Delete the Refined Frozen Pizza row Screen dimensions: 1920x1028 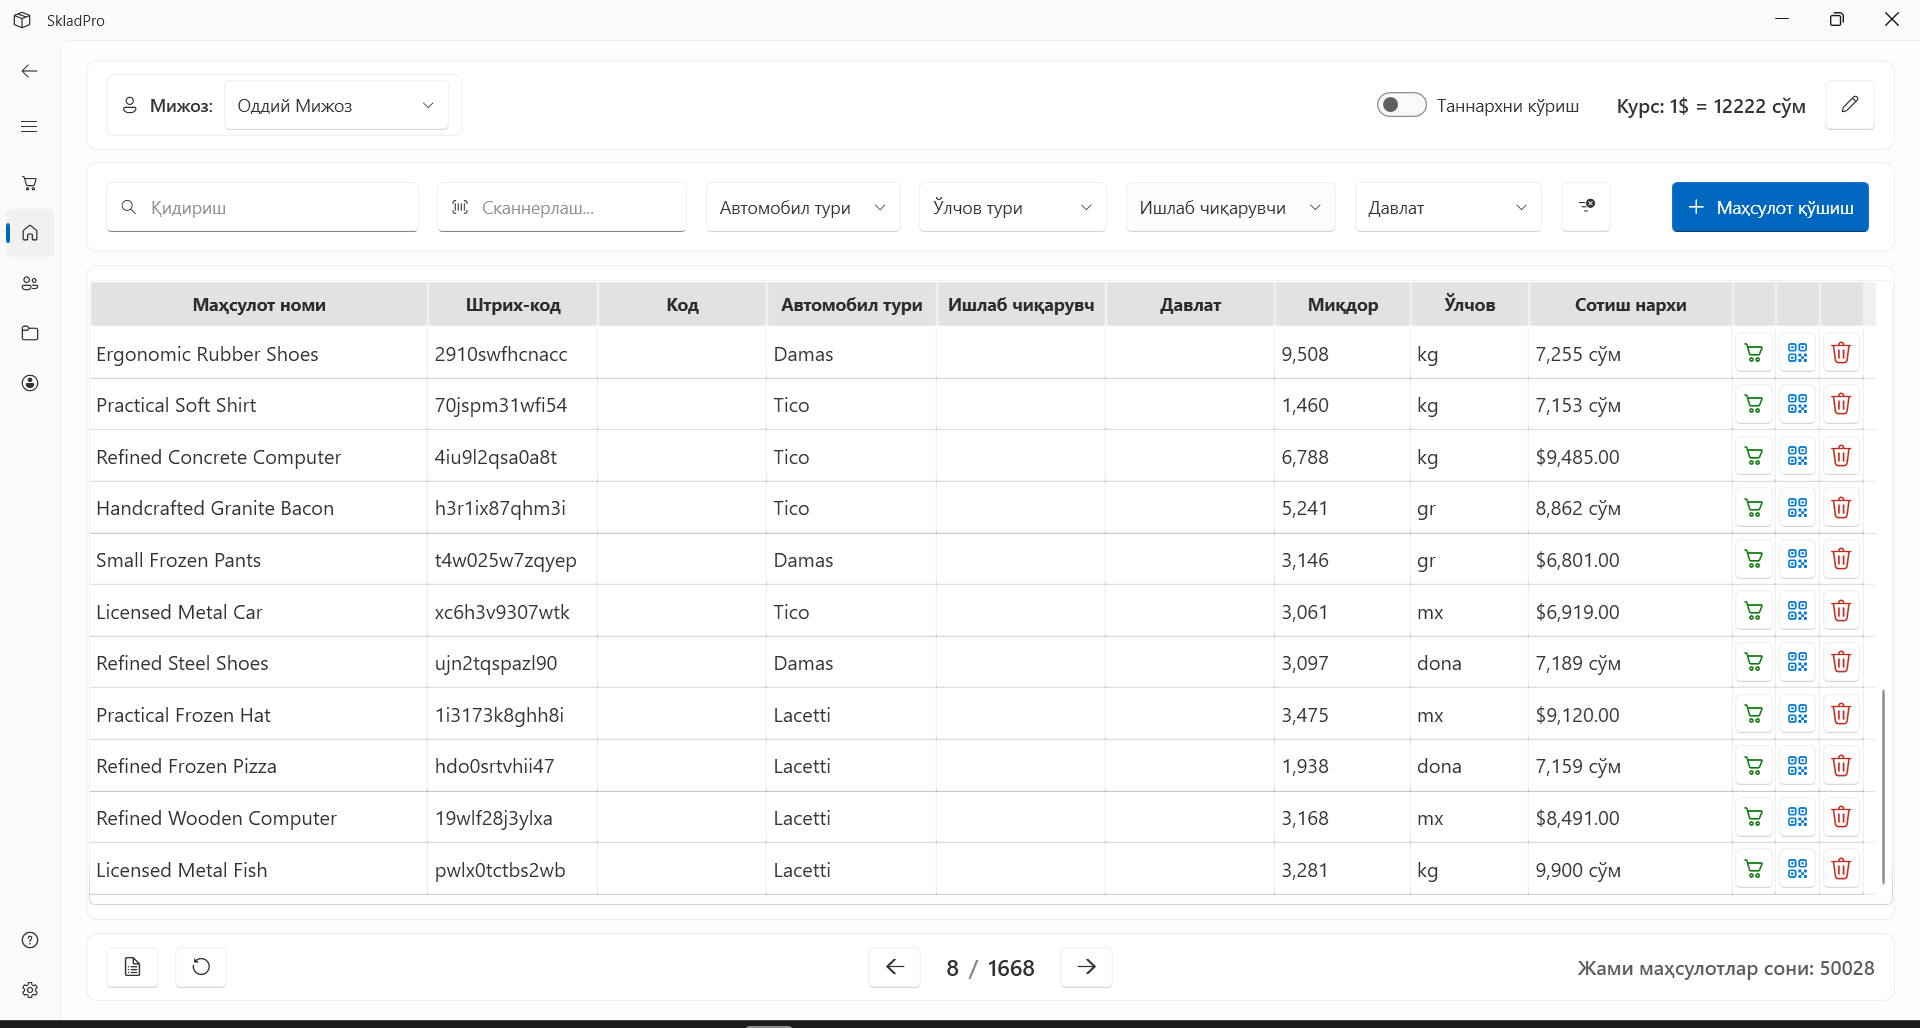click(1841, 765)
